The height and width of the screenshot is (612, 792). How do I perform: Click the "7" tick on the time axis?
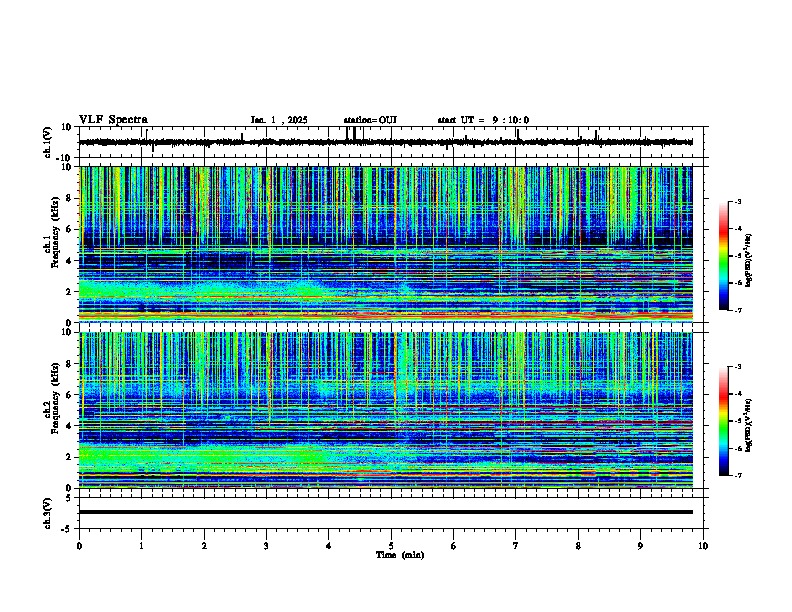click(516, 546)
